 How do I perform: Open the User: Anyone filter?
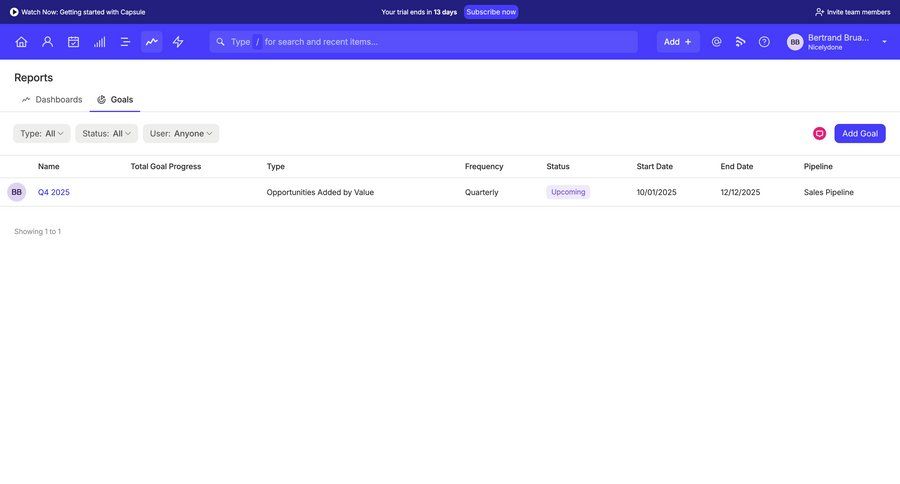click(x=181, y=134)
